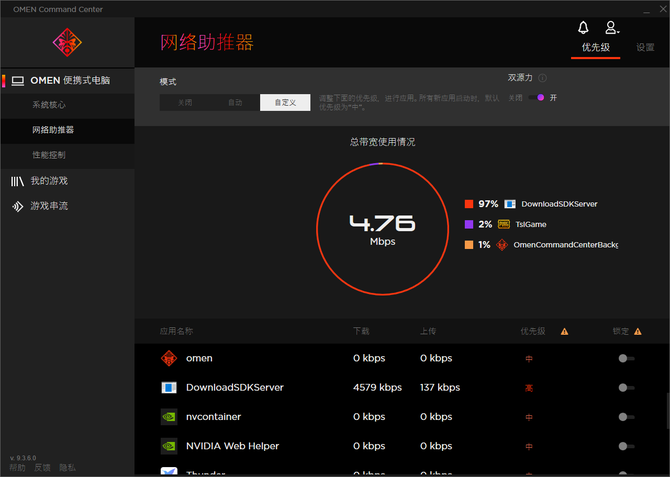Image resolution: width=670 pixels, height=477 pixels.
Task: Toggle the 双源力 switch
Action: coord(536,97)
